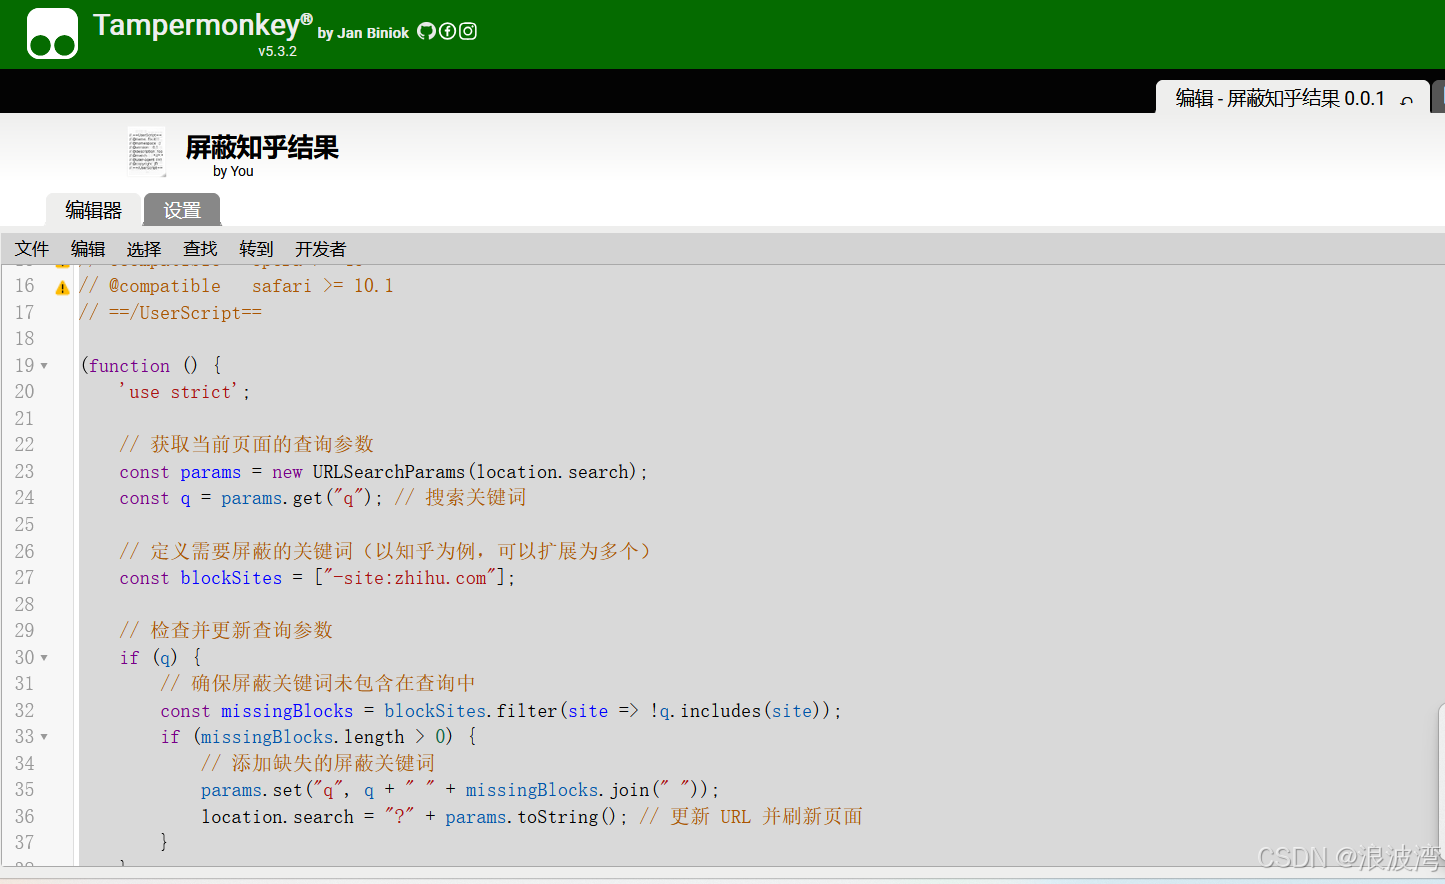Switch to the 编辑器 tab
This screenshot has height=884, width=1445.
[x=93, y=210]
